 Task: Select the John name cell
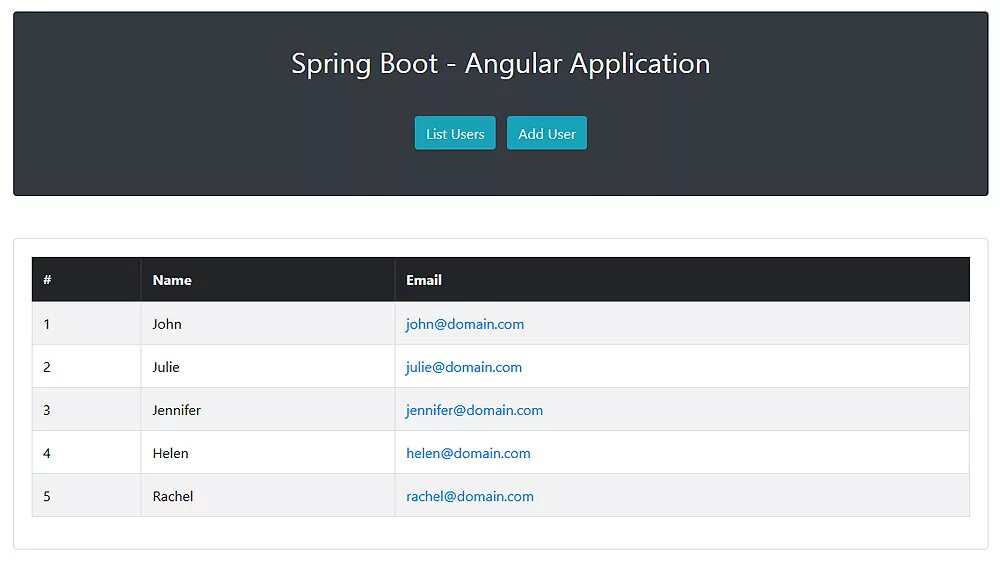click(167, 324)
